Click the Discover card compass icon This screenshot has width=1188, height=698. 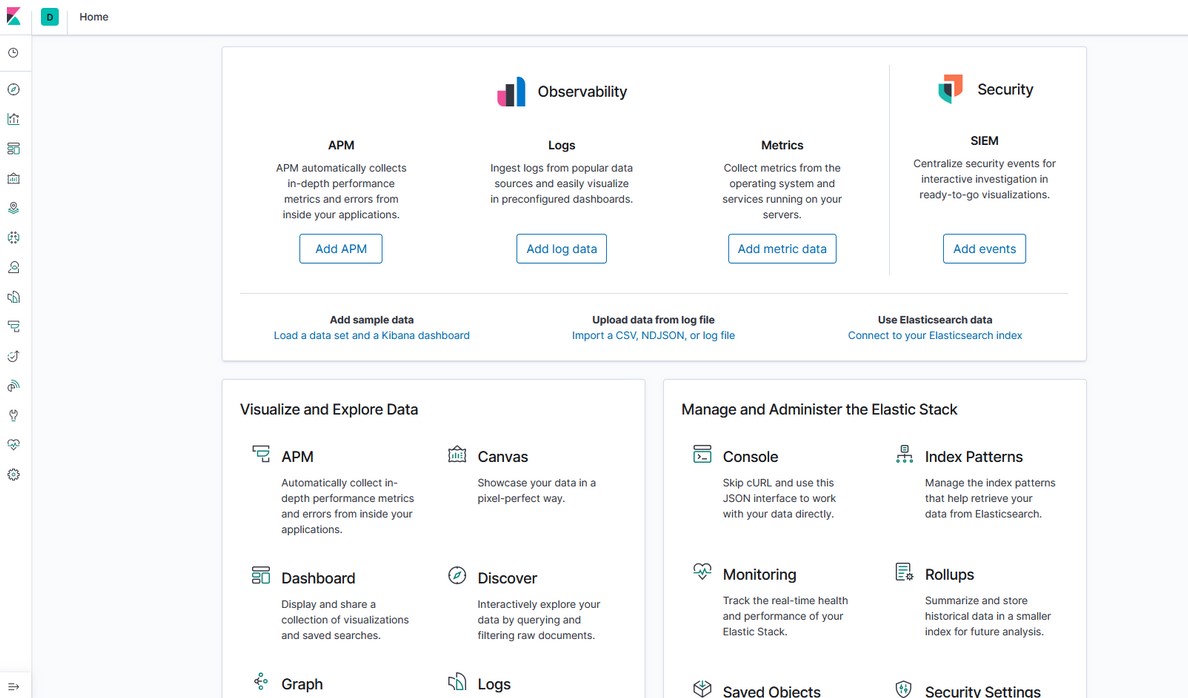tap(457, 575)
